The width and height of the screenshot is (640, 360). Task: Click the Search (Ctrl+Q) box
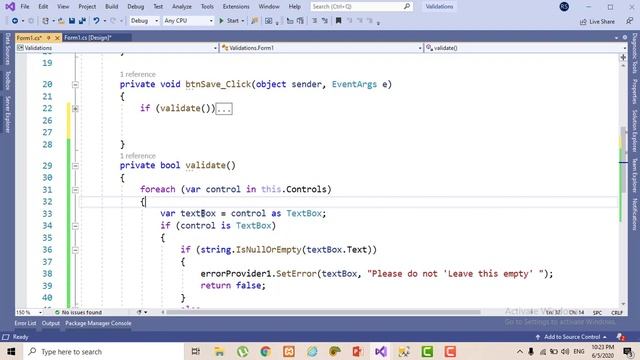pyautogui.click(x=361, y=7)
